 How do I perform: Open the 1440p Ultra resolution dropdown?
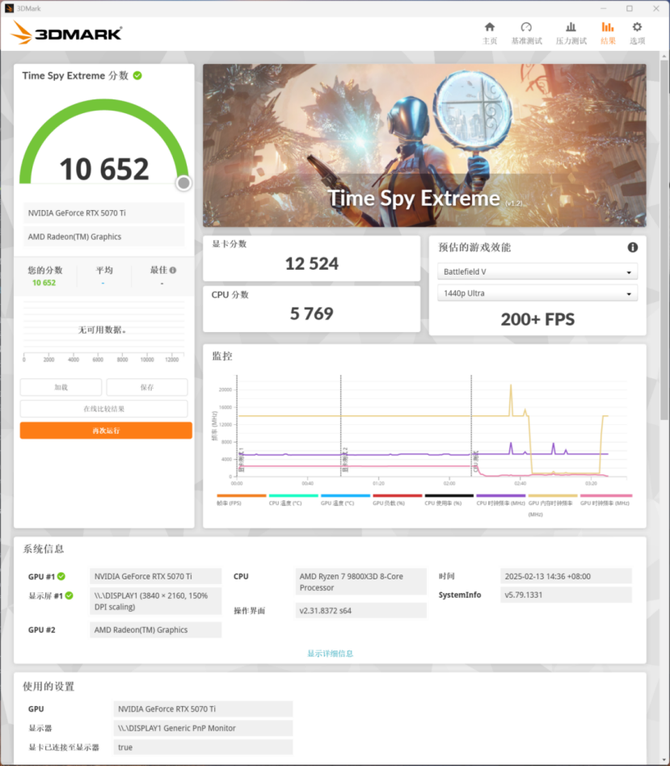538,293
